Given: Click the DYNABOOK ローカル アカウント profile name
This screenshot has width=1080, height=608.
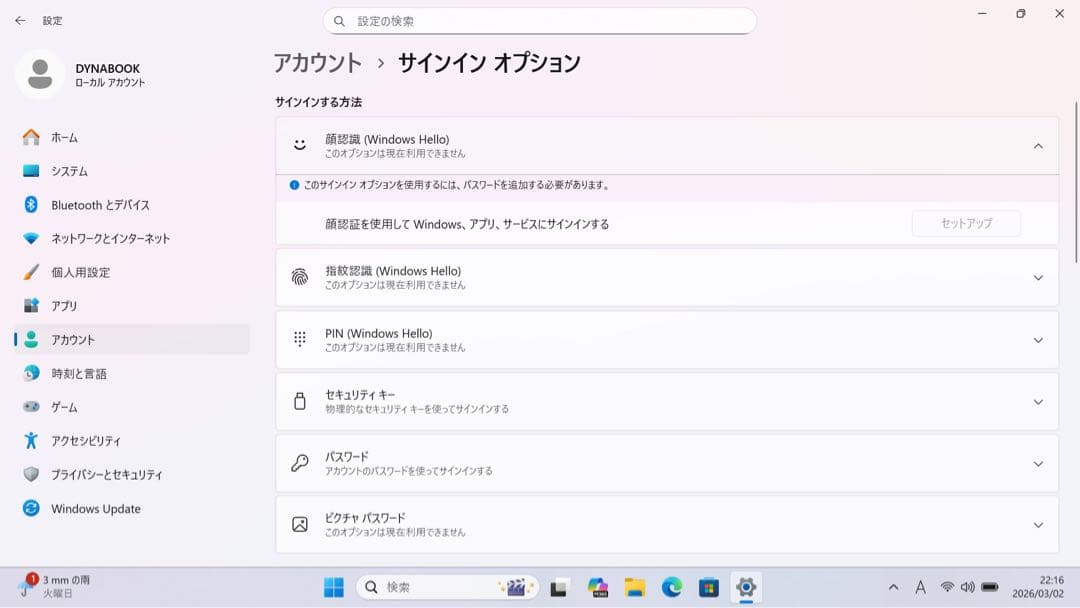Looking at the screenshot, I should 110,74.
